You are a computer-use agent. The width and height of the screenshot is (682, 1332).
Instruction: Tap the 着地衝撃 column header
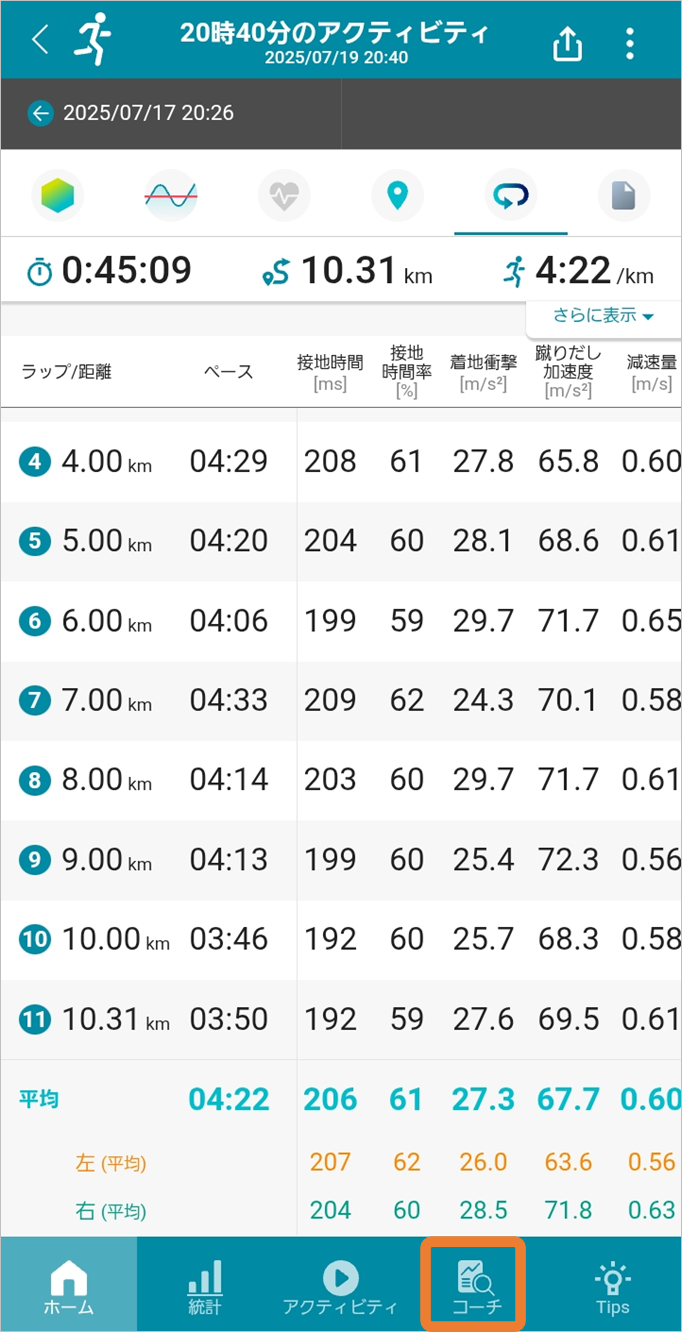(x=483, y=372)
